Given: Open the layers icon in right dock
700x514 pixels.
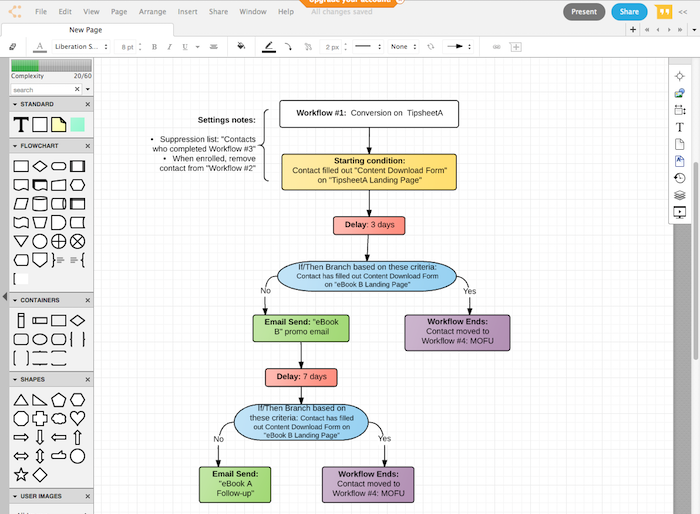Looking at the screenshot, I should [x=679, y=195].
